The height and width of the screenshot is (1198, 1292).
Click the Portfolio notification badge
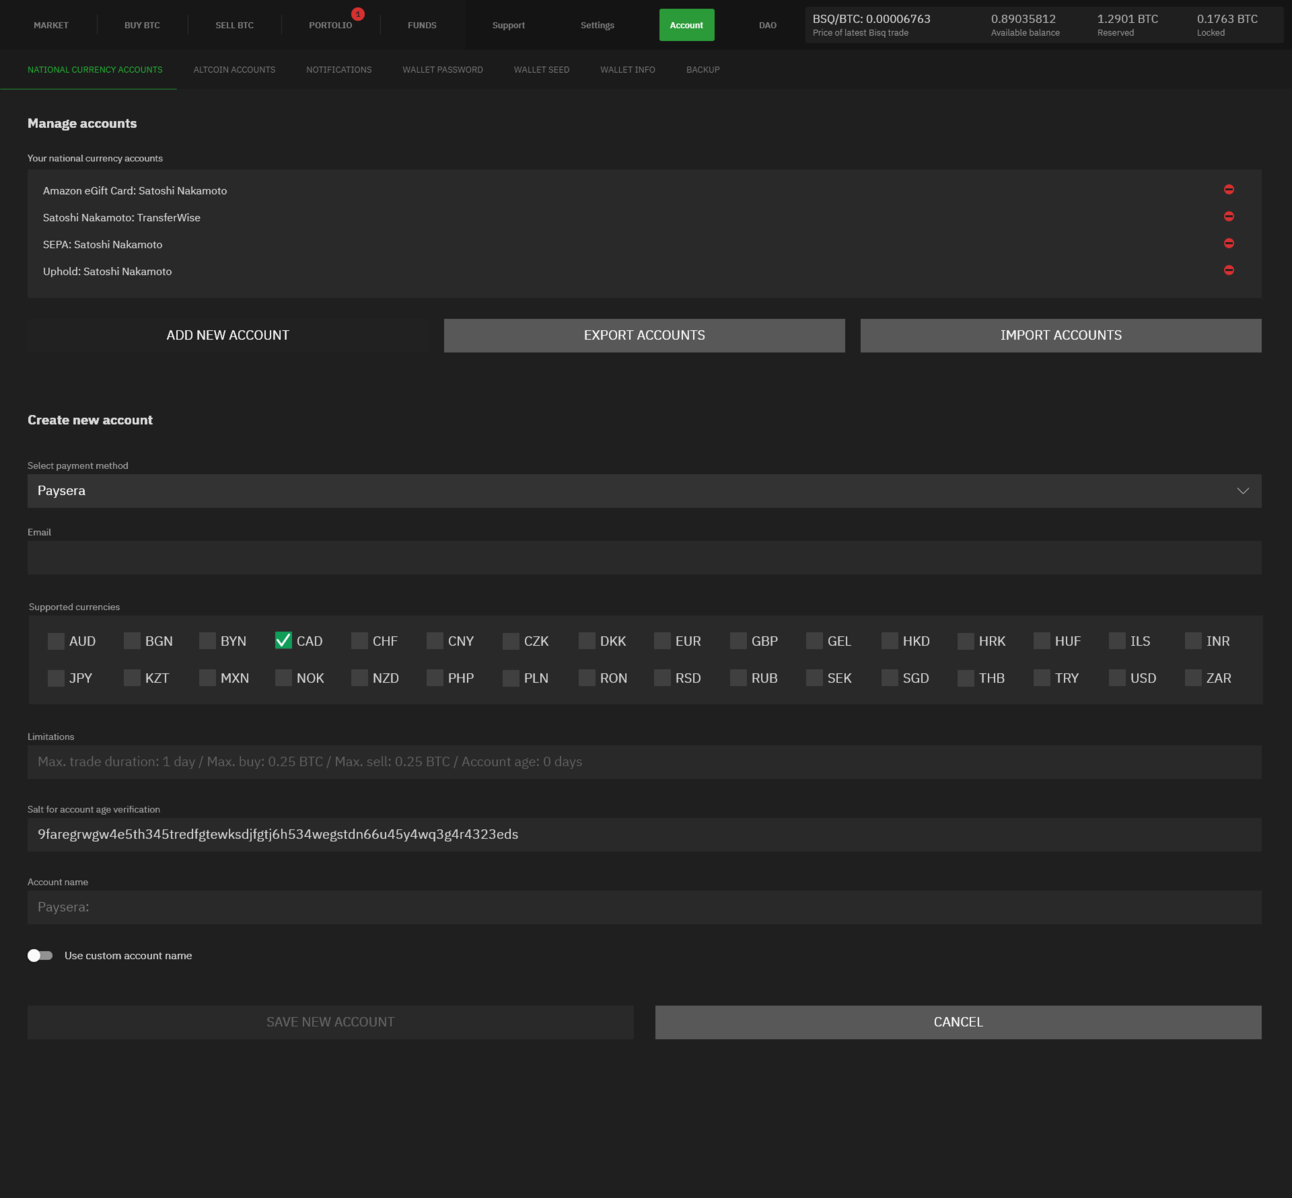pos(358,14)
